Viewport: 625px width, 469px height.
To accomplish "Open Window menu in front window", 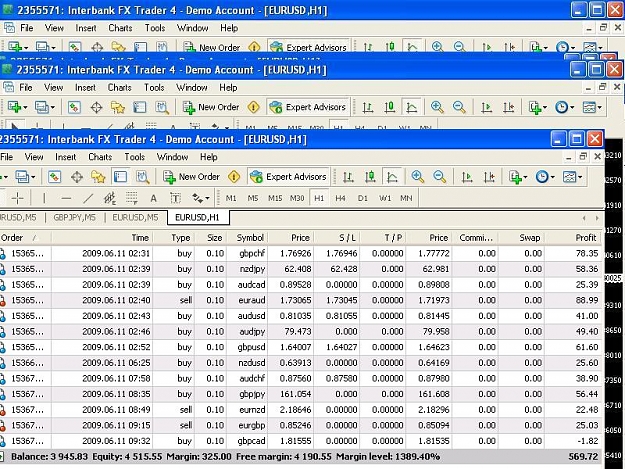I will pos(172,157).
